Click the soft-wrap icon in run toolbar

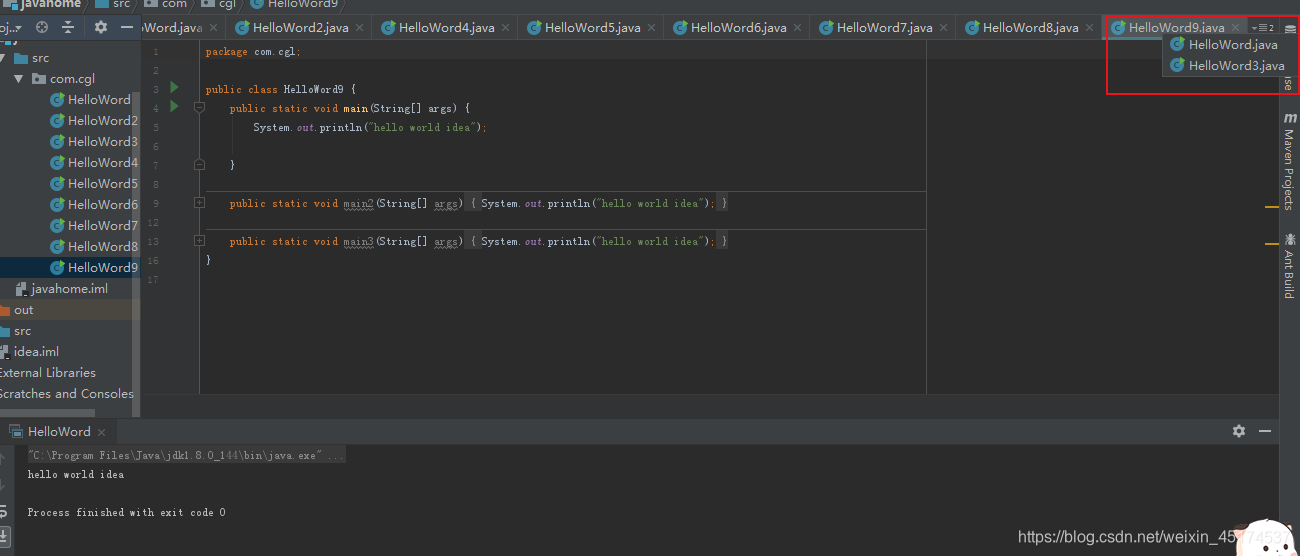coord(5,509)
